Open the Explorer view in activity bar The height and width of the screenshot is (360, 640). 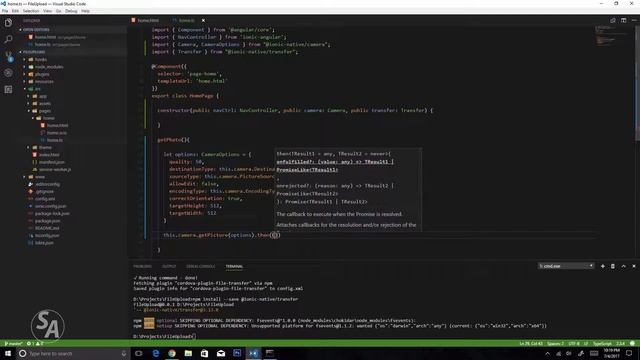(8, 23)
